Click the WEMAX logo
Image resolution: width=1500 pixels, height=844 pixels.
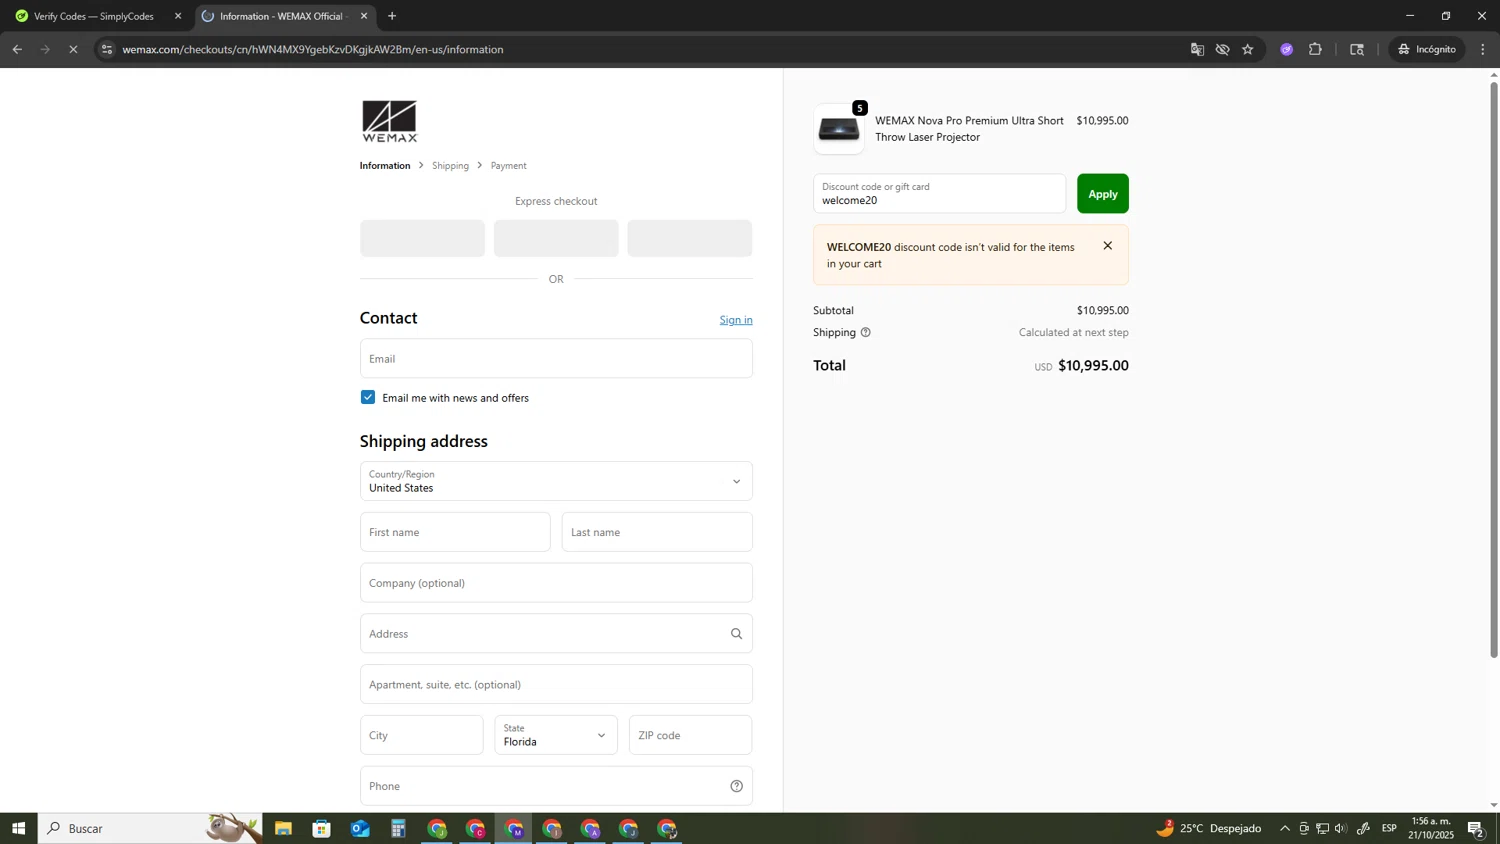click(x=389, y=121)
